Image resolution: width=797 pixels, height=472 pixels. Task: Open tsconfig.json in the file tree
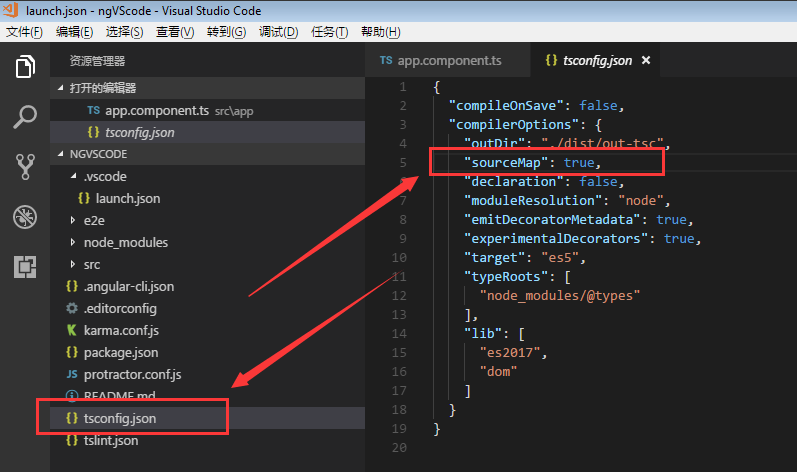click(x=207, y=418)
